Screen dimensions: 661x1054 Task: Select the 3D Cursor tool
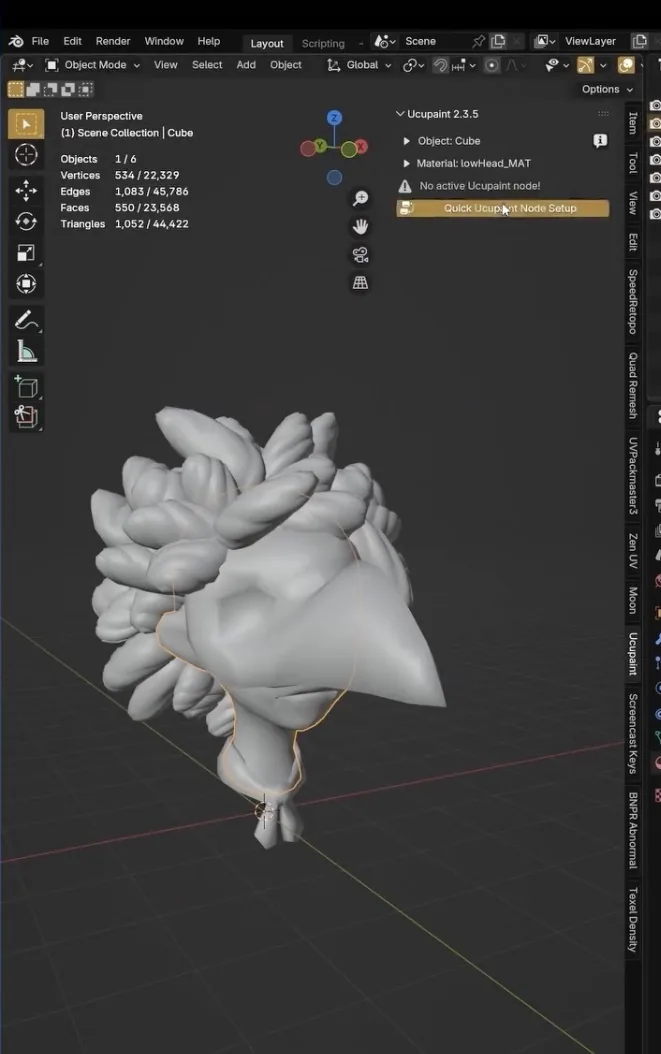pyautogui.click(x=26, y=155)
